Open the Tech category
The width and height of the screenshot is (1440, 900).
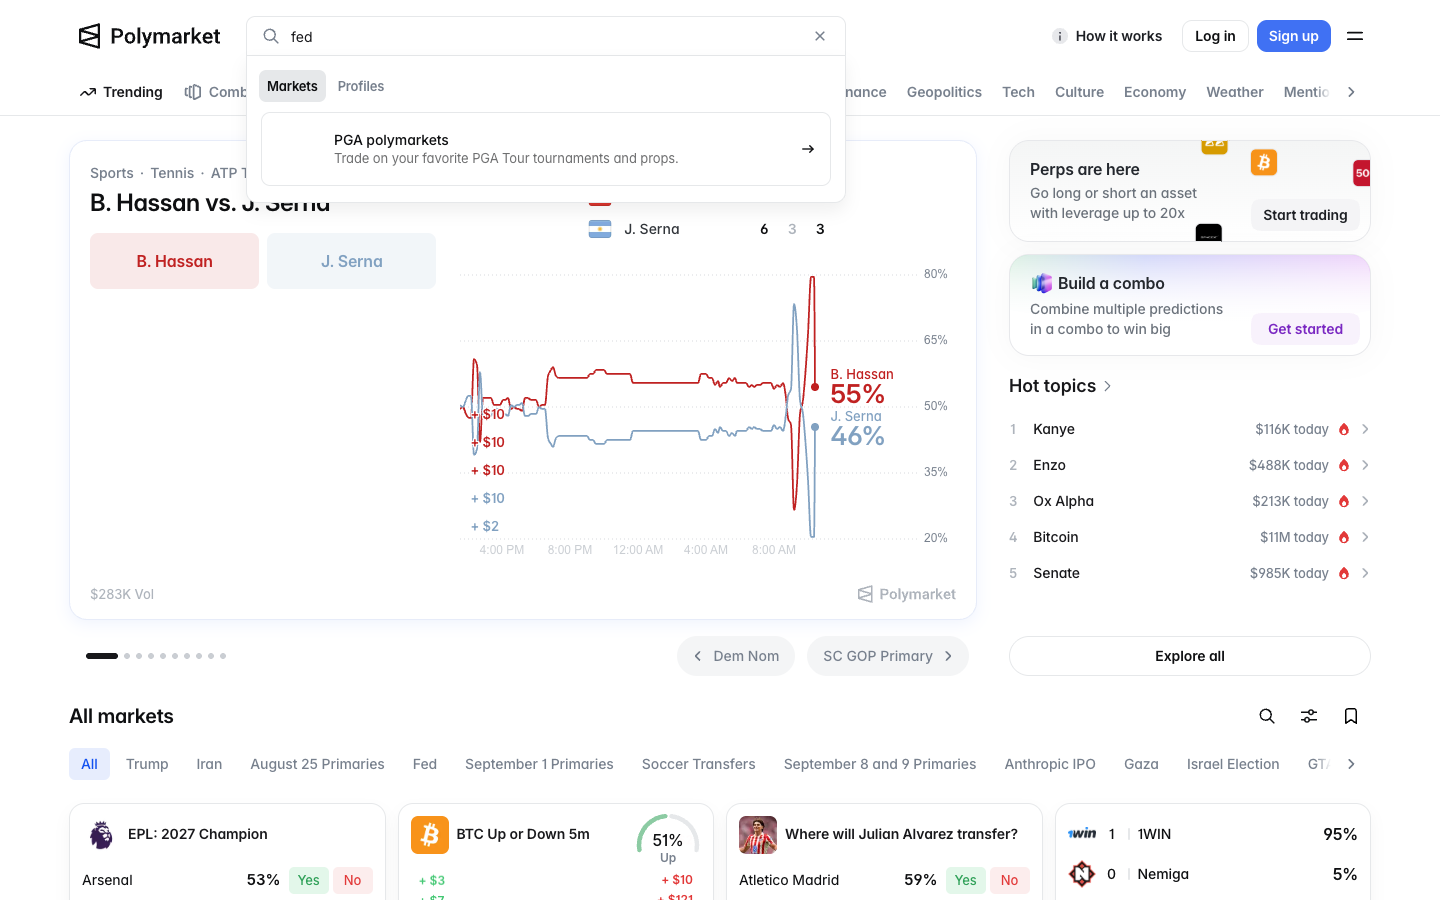[1018, 92]
